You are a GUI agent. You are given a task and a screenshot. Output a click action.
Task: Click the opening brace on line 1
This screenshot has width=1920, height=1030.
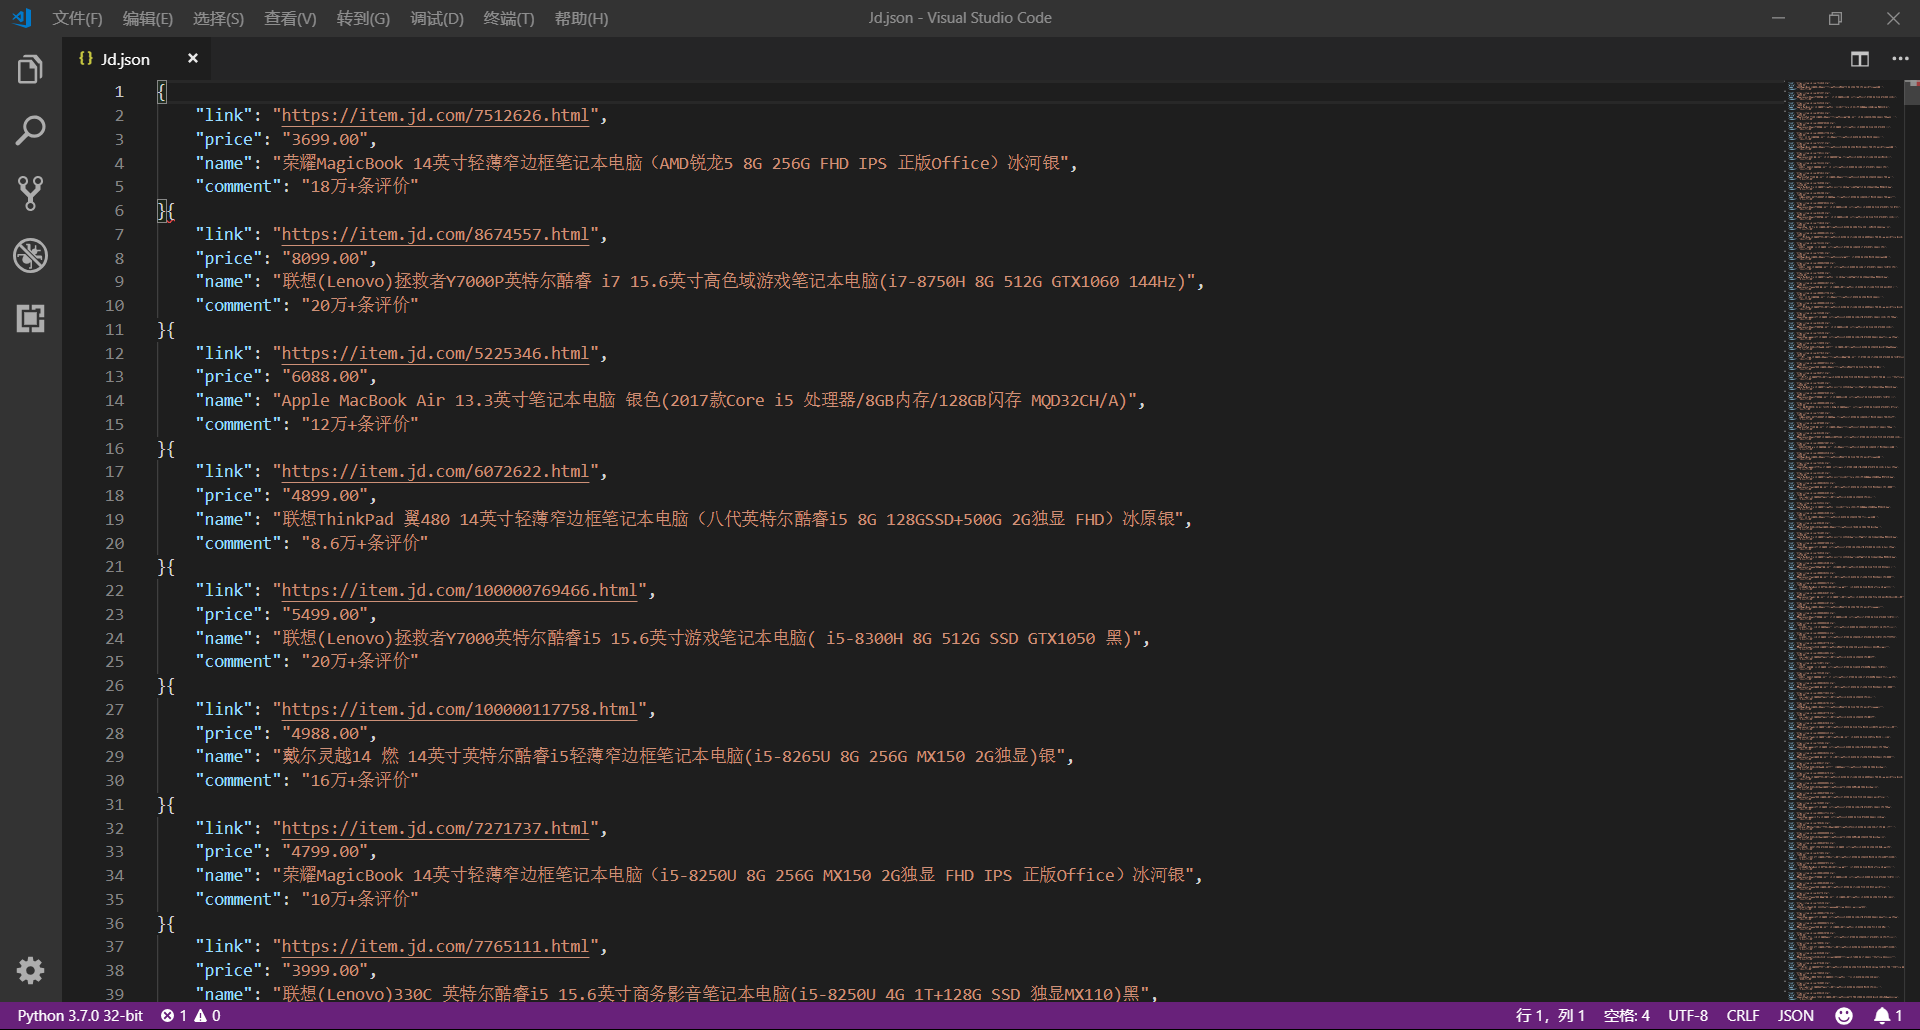[x=161, y=92]
